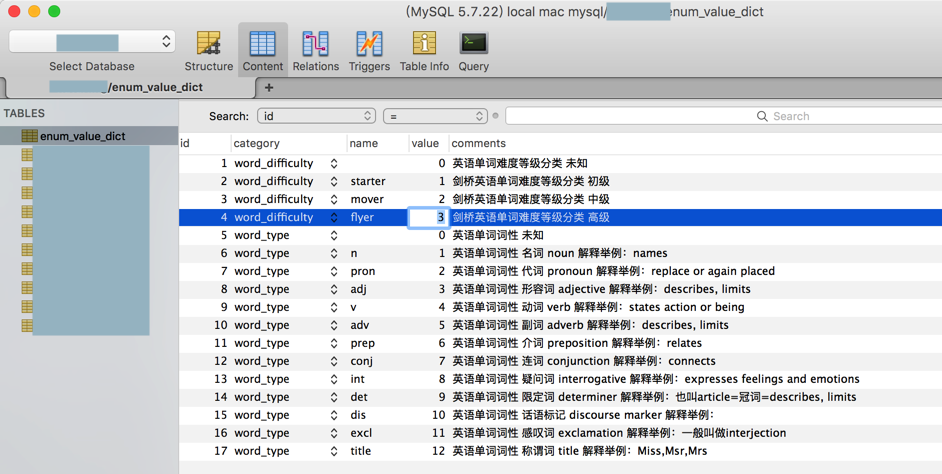The width and height of the screenshot is (942, 474).
Task: Open category stepper for row 5
Action: (334, 235)
